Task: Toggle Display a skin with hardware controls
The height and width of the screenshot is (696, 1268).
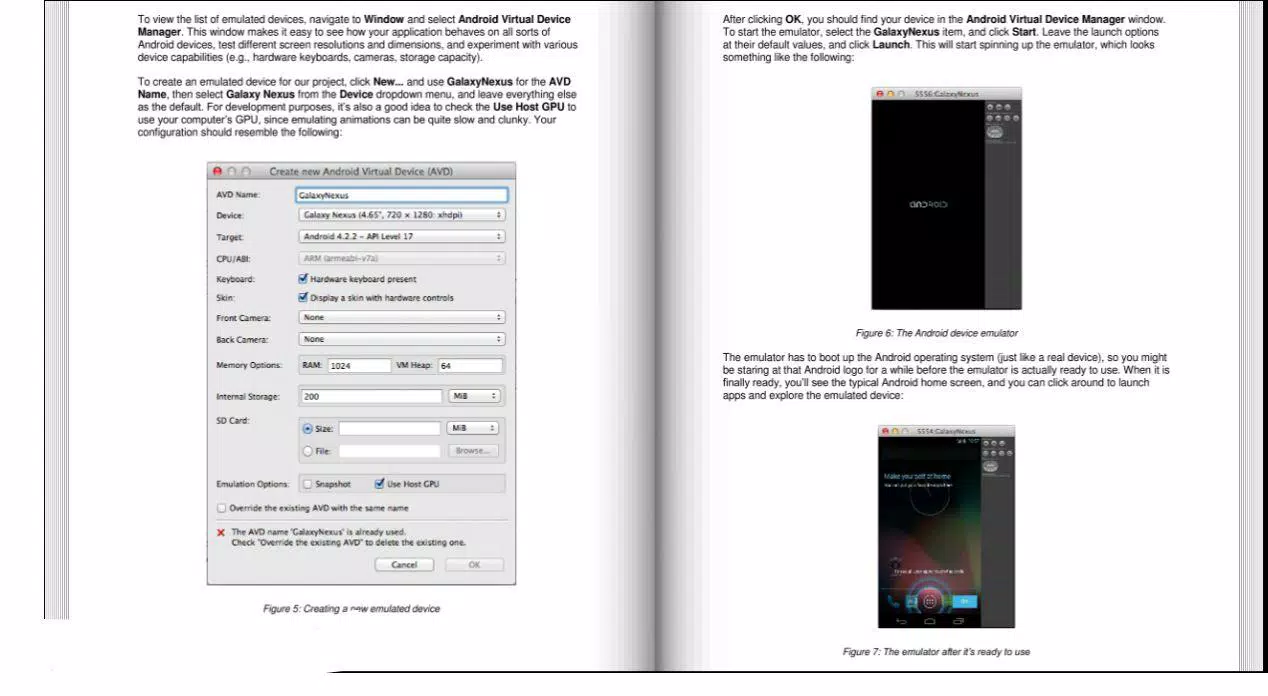Action: (304, 297)
